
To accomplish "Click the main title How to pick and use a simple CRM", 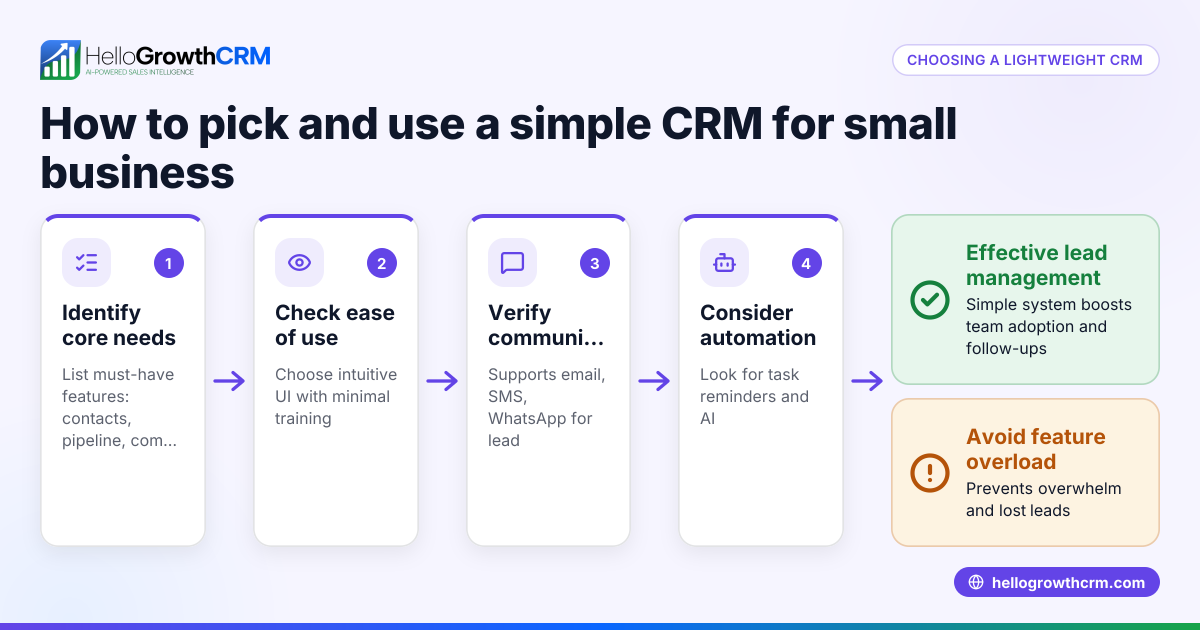I will [498, 148].
